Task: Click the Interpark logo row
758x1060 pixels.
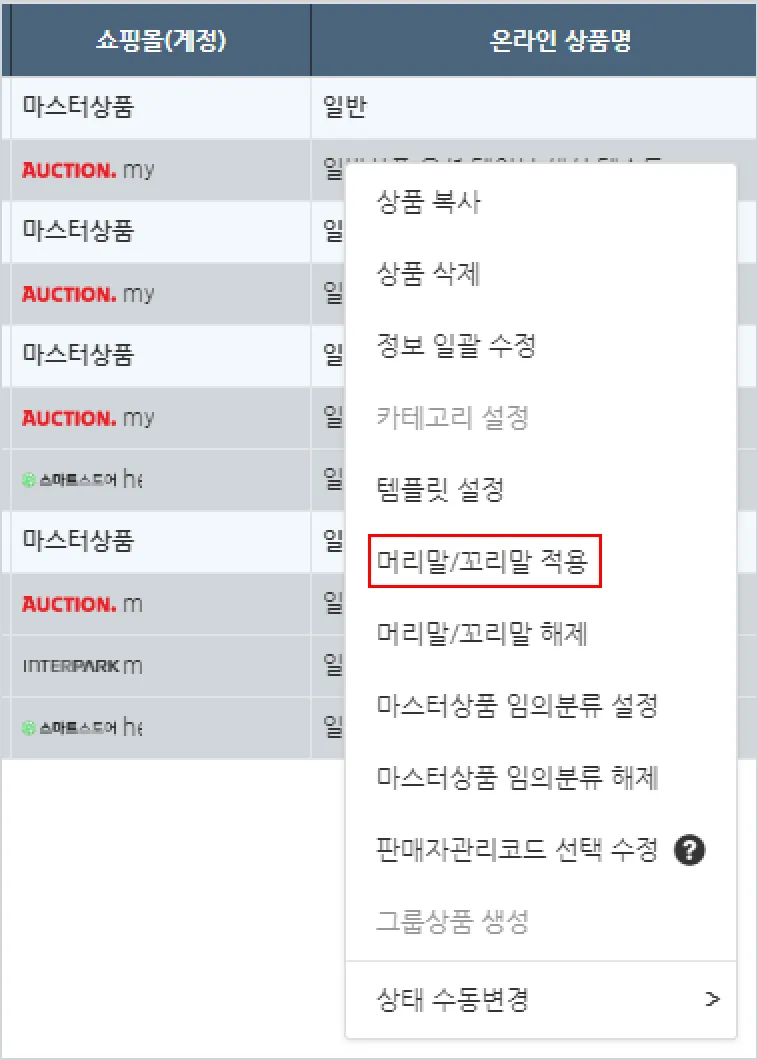Action: click(83, 666)
